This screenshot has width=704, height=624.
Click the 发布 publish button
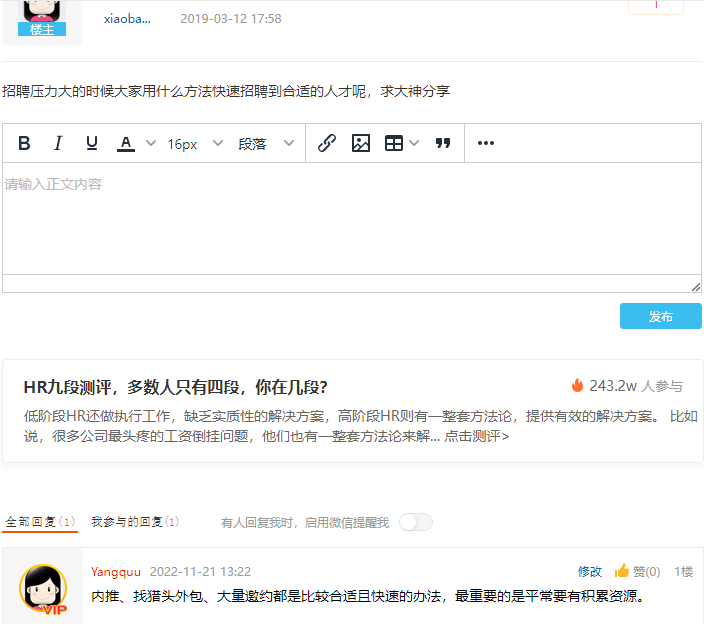point(660,316)
